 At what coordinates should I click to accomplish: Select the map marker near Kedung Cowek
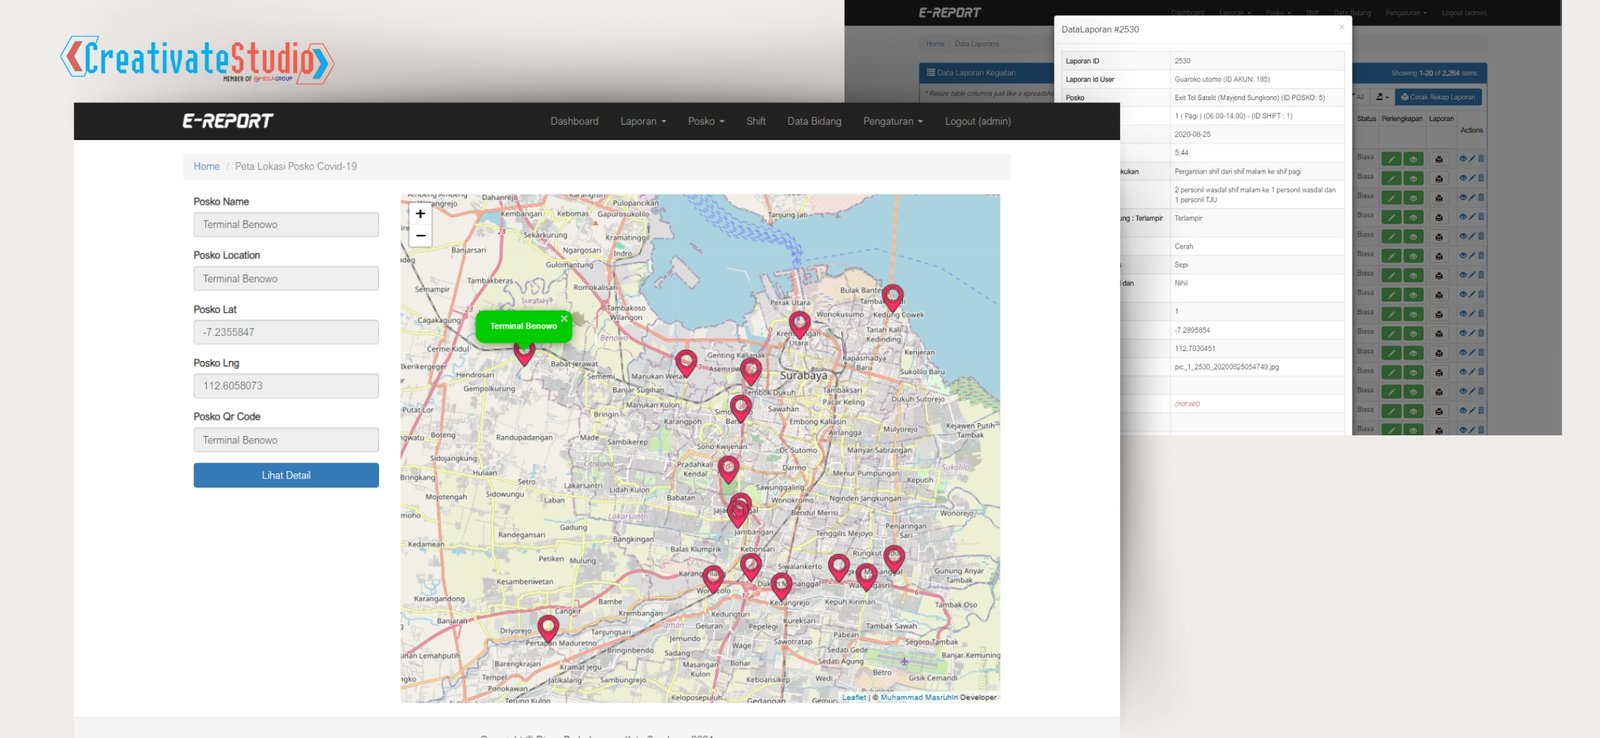point(893,296)
